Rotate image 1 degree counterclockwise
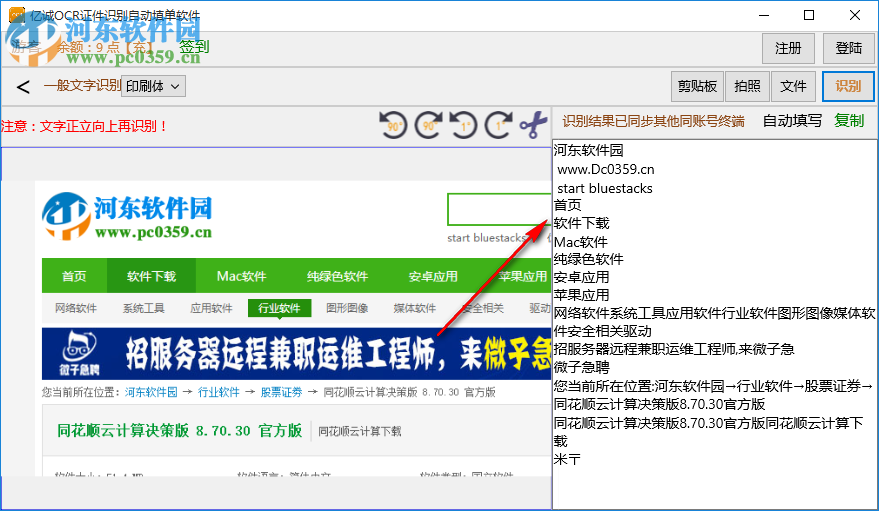The image size is (879, 511). point(463,124)
